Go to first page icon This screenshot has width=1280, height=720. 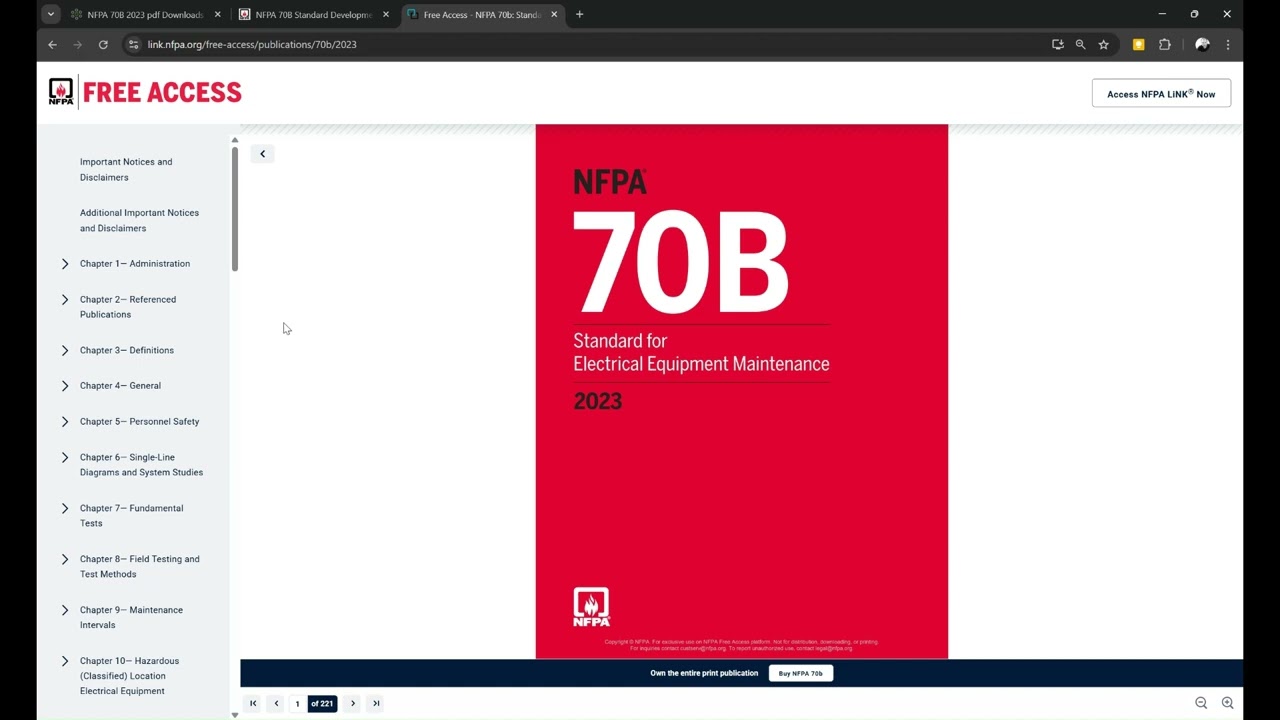tap(253, 703)
